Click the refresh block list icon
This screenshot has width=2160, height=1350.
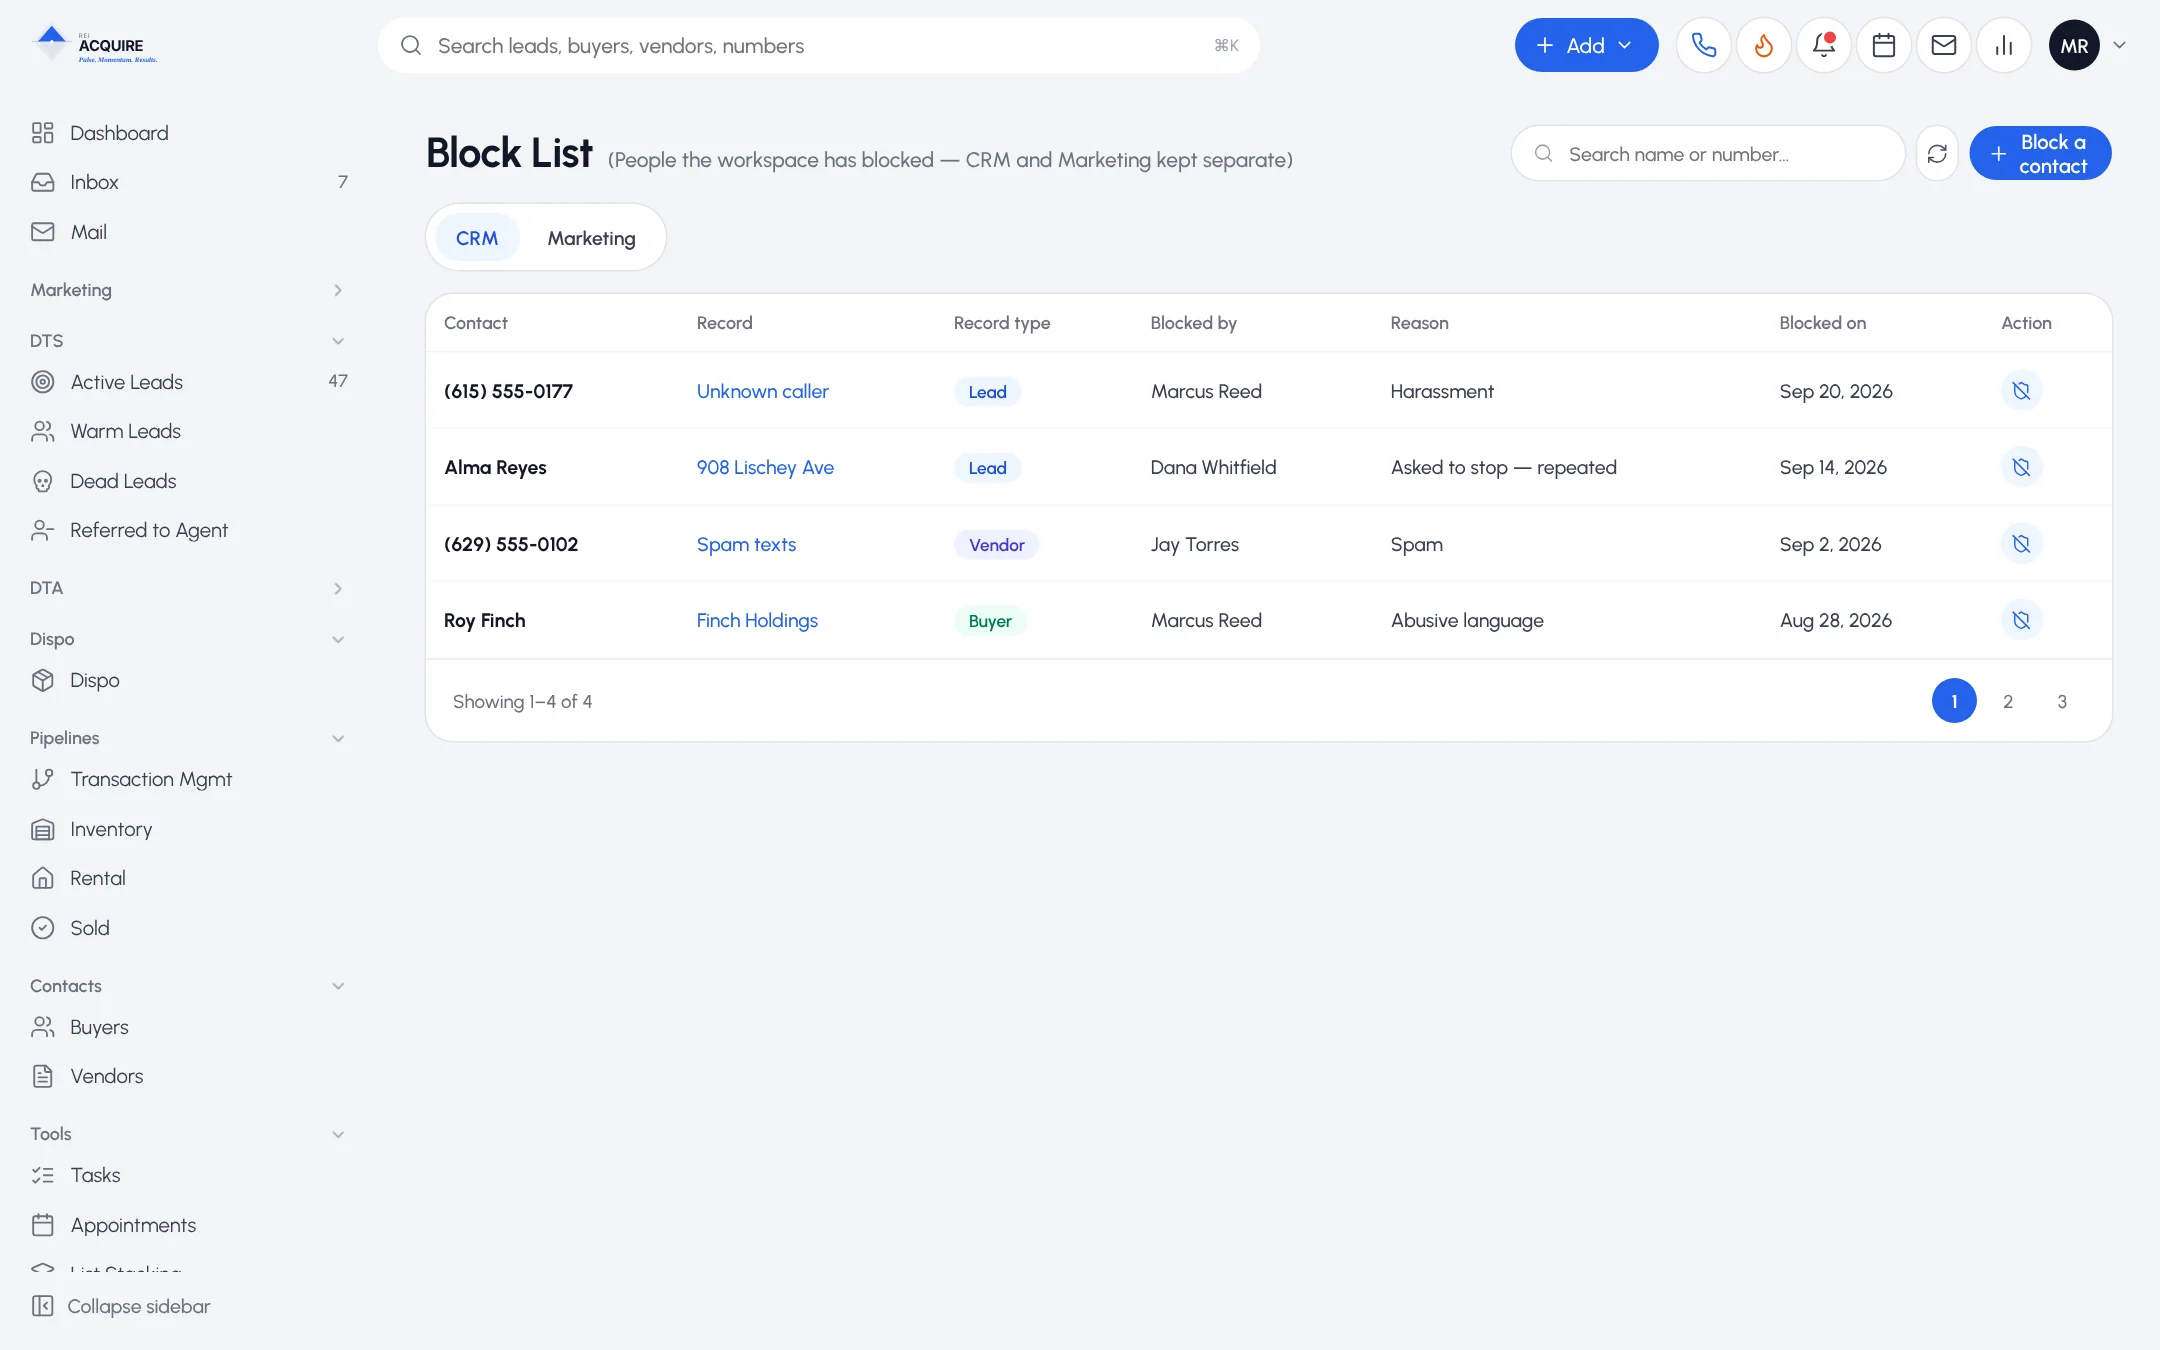pyautogui.click(x=1937, y=153)
